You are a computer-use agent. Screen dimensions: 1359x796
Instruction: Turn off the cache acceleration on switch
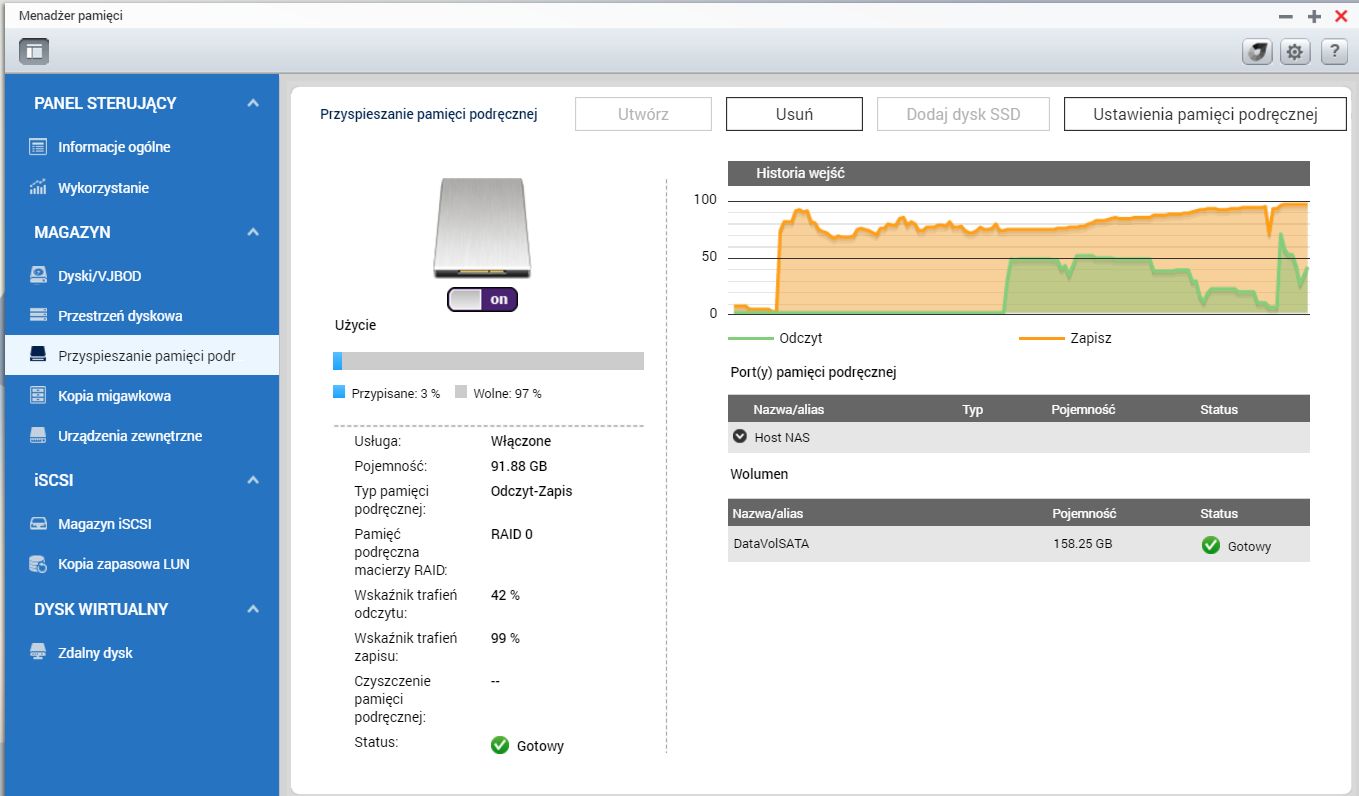[482, 299]
